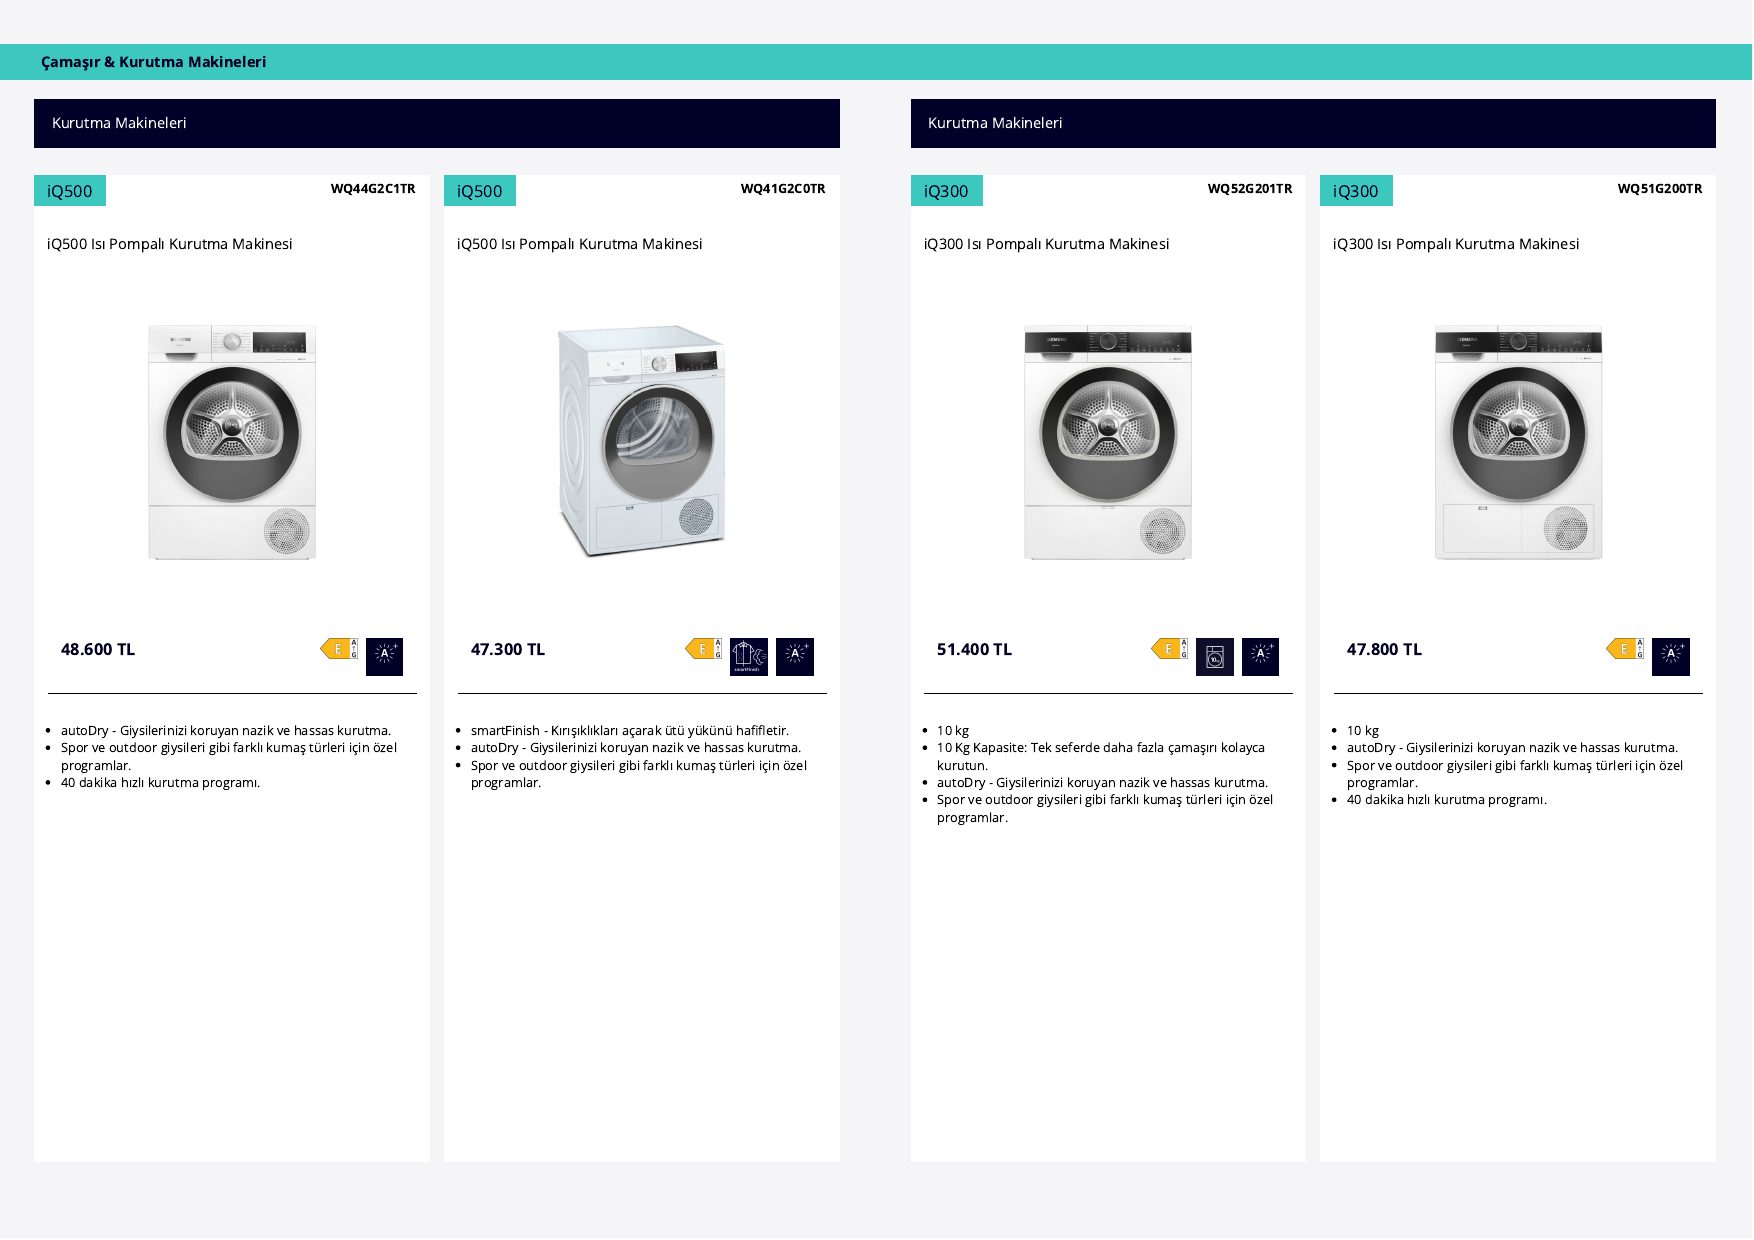Click the 'Spor ve outdoor' bullet under 47.800 TL
1754x1240 pixels.
1515,774
